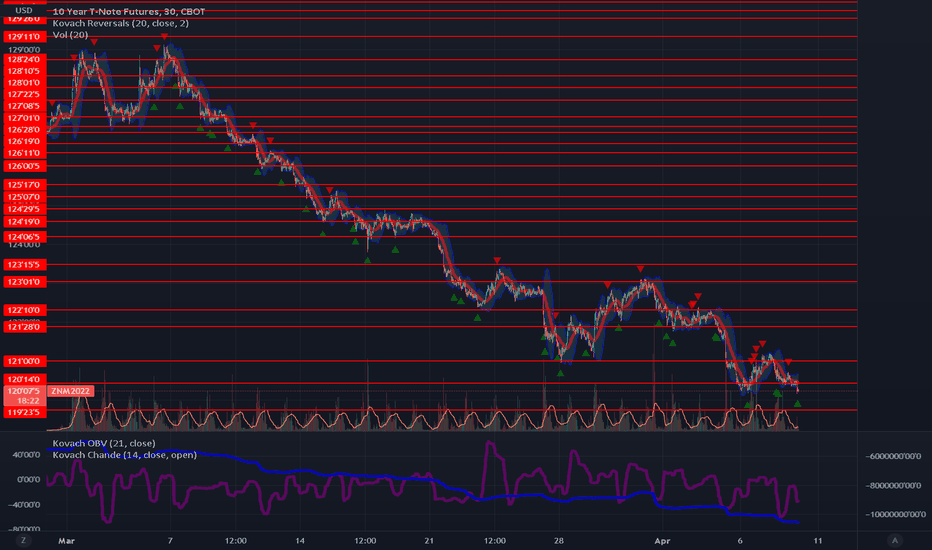The image size is (932, 550).
Task: Click the -40'00'0 oscillator scale value
Action: 24,504
